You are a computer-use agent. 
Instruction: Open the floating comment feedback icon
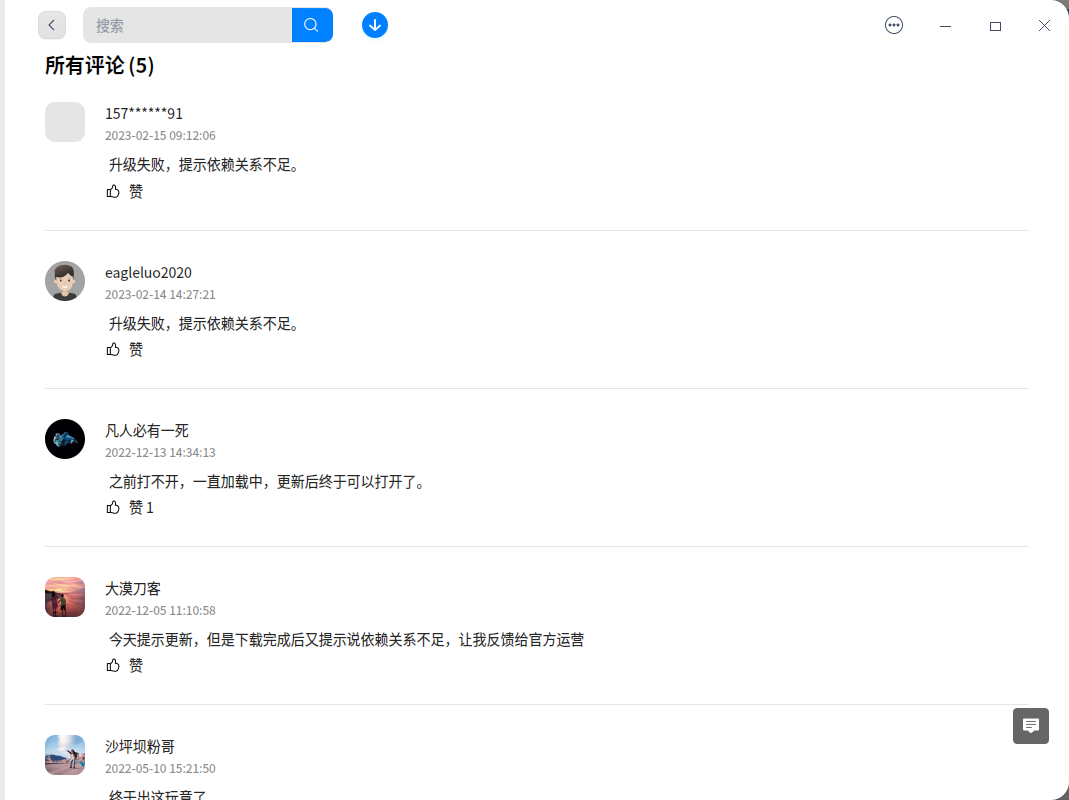1030,726
